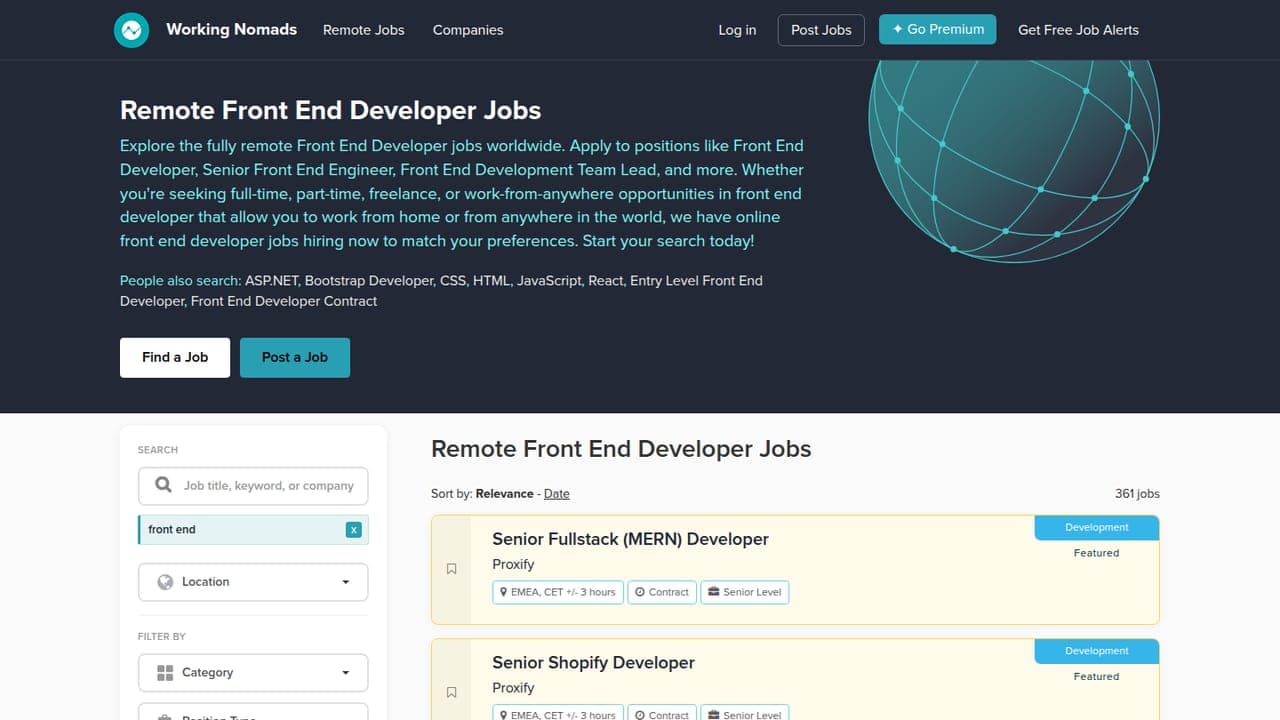Screen dimensions: 1280x720
Task: Click the EMEA, CET +/- 3 hours tag on the MERN job
Action: pos(558,592)
